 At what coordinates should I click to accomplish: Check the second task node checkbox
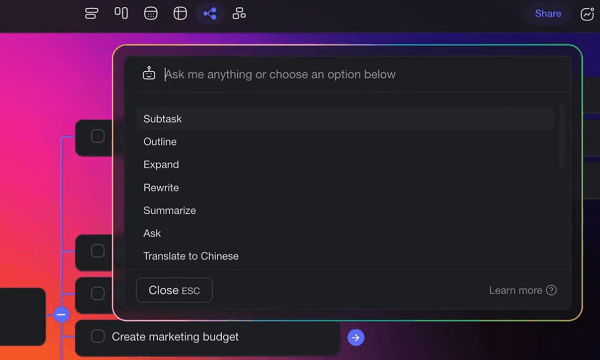coord(98,251)
